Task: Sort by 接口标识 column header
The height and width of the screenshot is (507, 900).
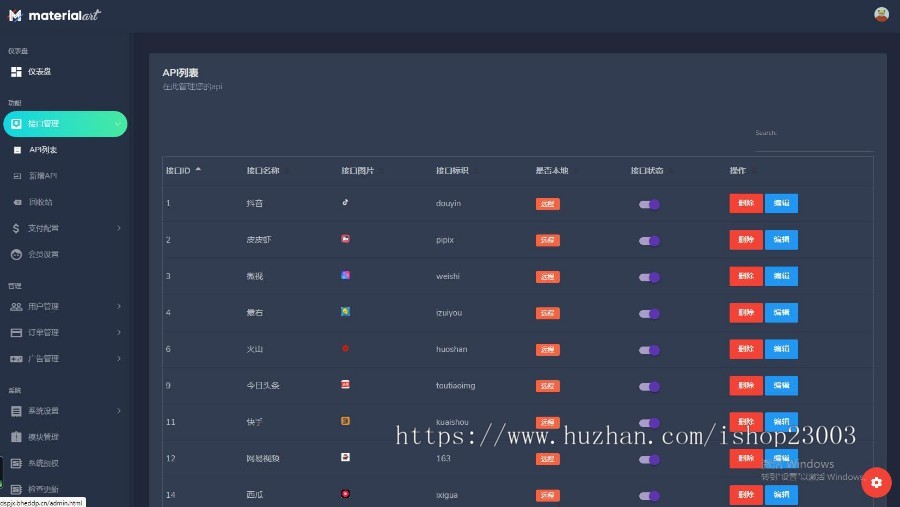Action: [452, 171]
